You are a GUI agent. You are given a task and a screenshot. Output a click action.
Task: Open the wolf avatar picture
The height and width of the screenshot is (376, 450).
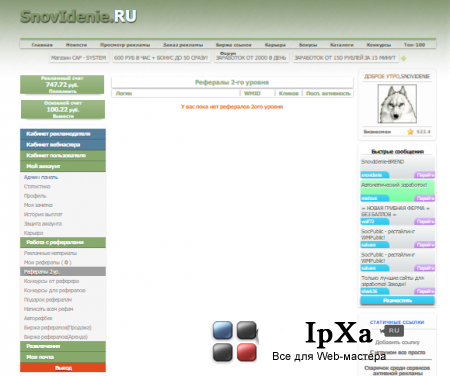click(x=397, y=104)
